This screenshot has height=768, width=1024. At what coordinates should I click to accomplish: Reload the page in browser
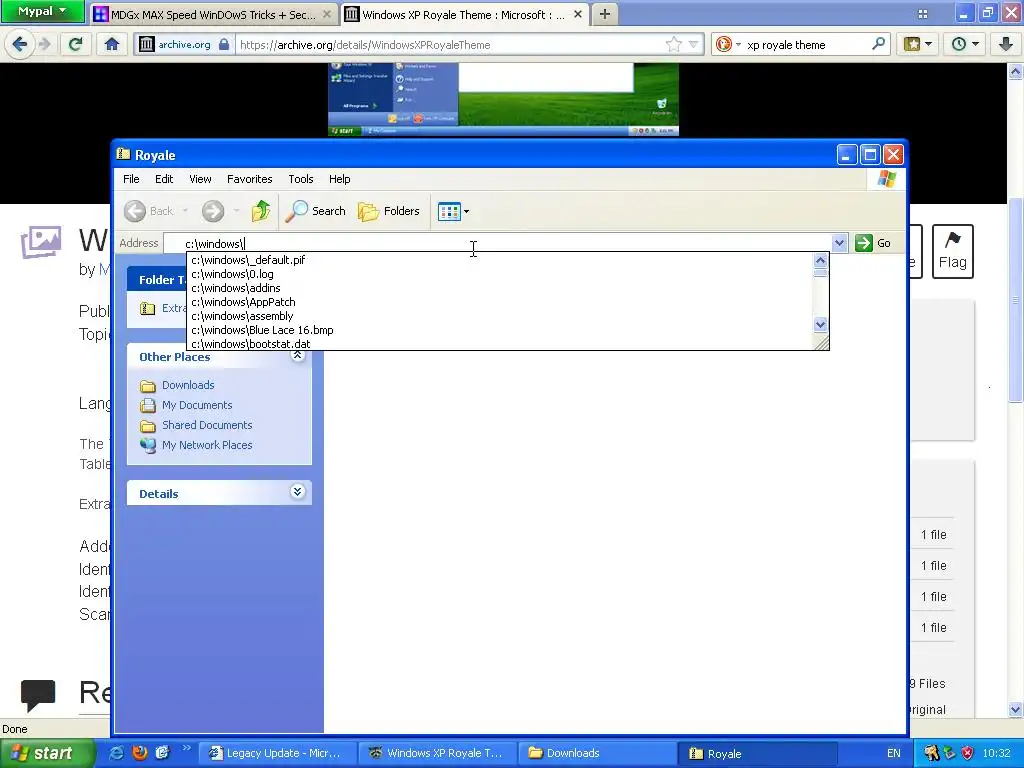coord(75,44)
